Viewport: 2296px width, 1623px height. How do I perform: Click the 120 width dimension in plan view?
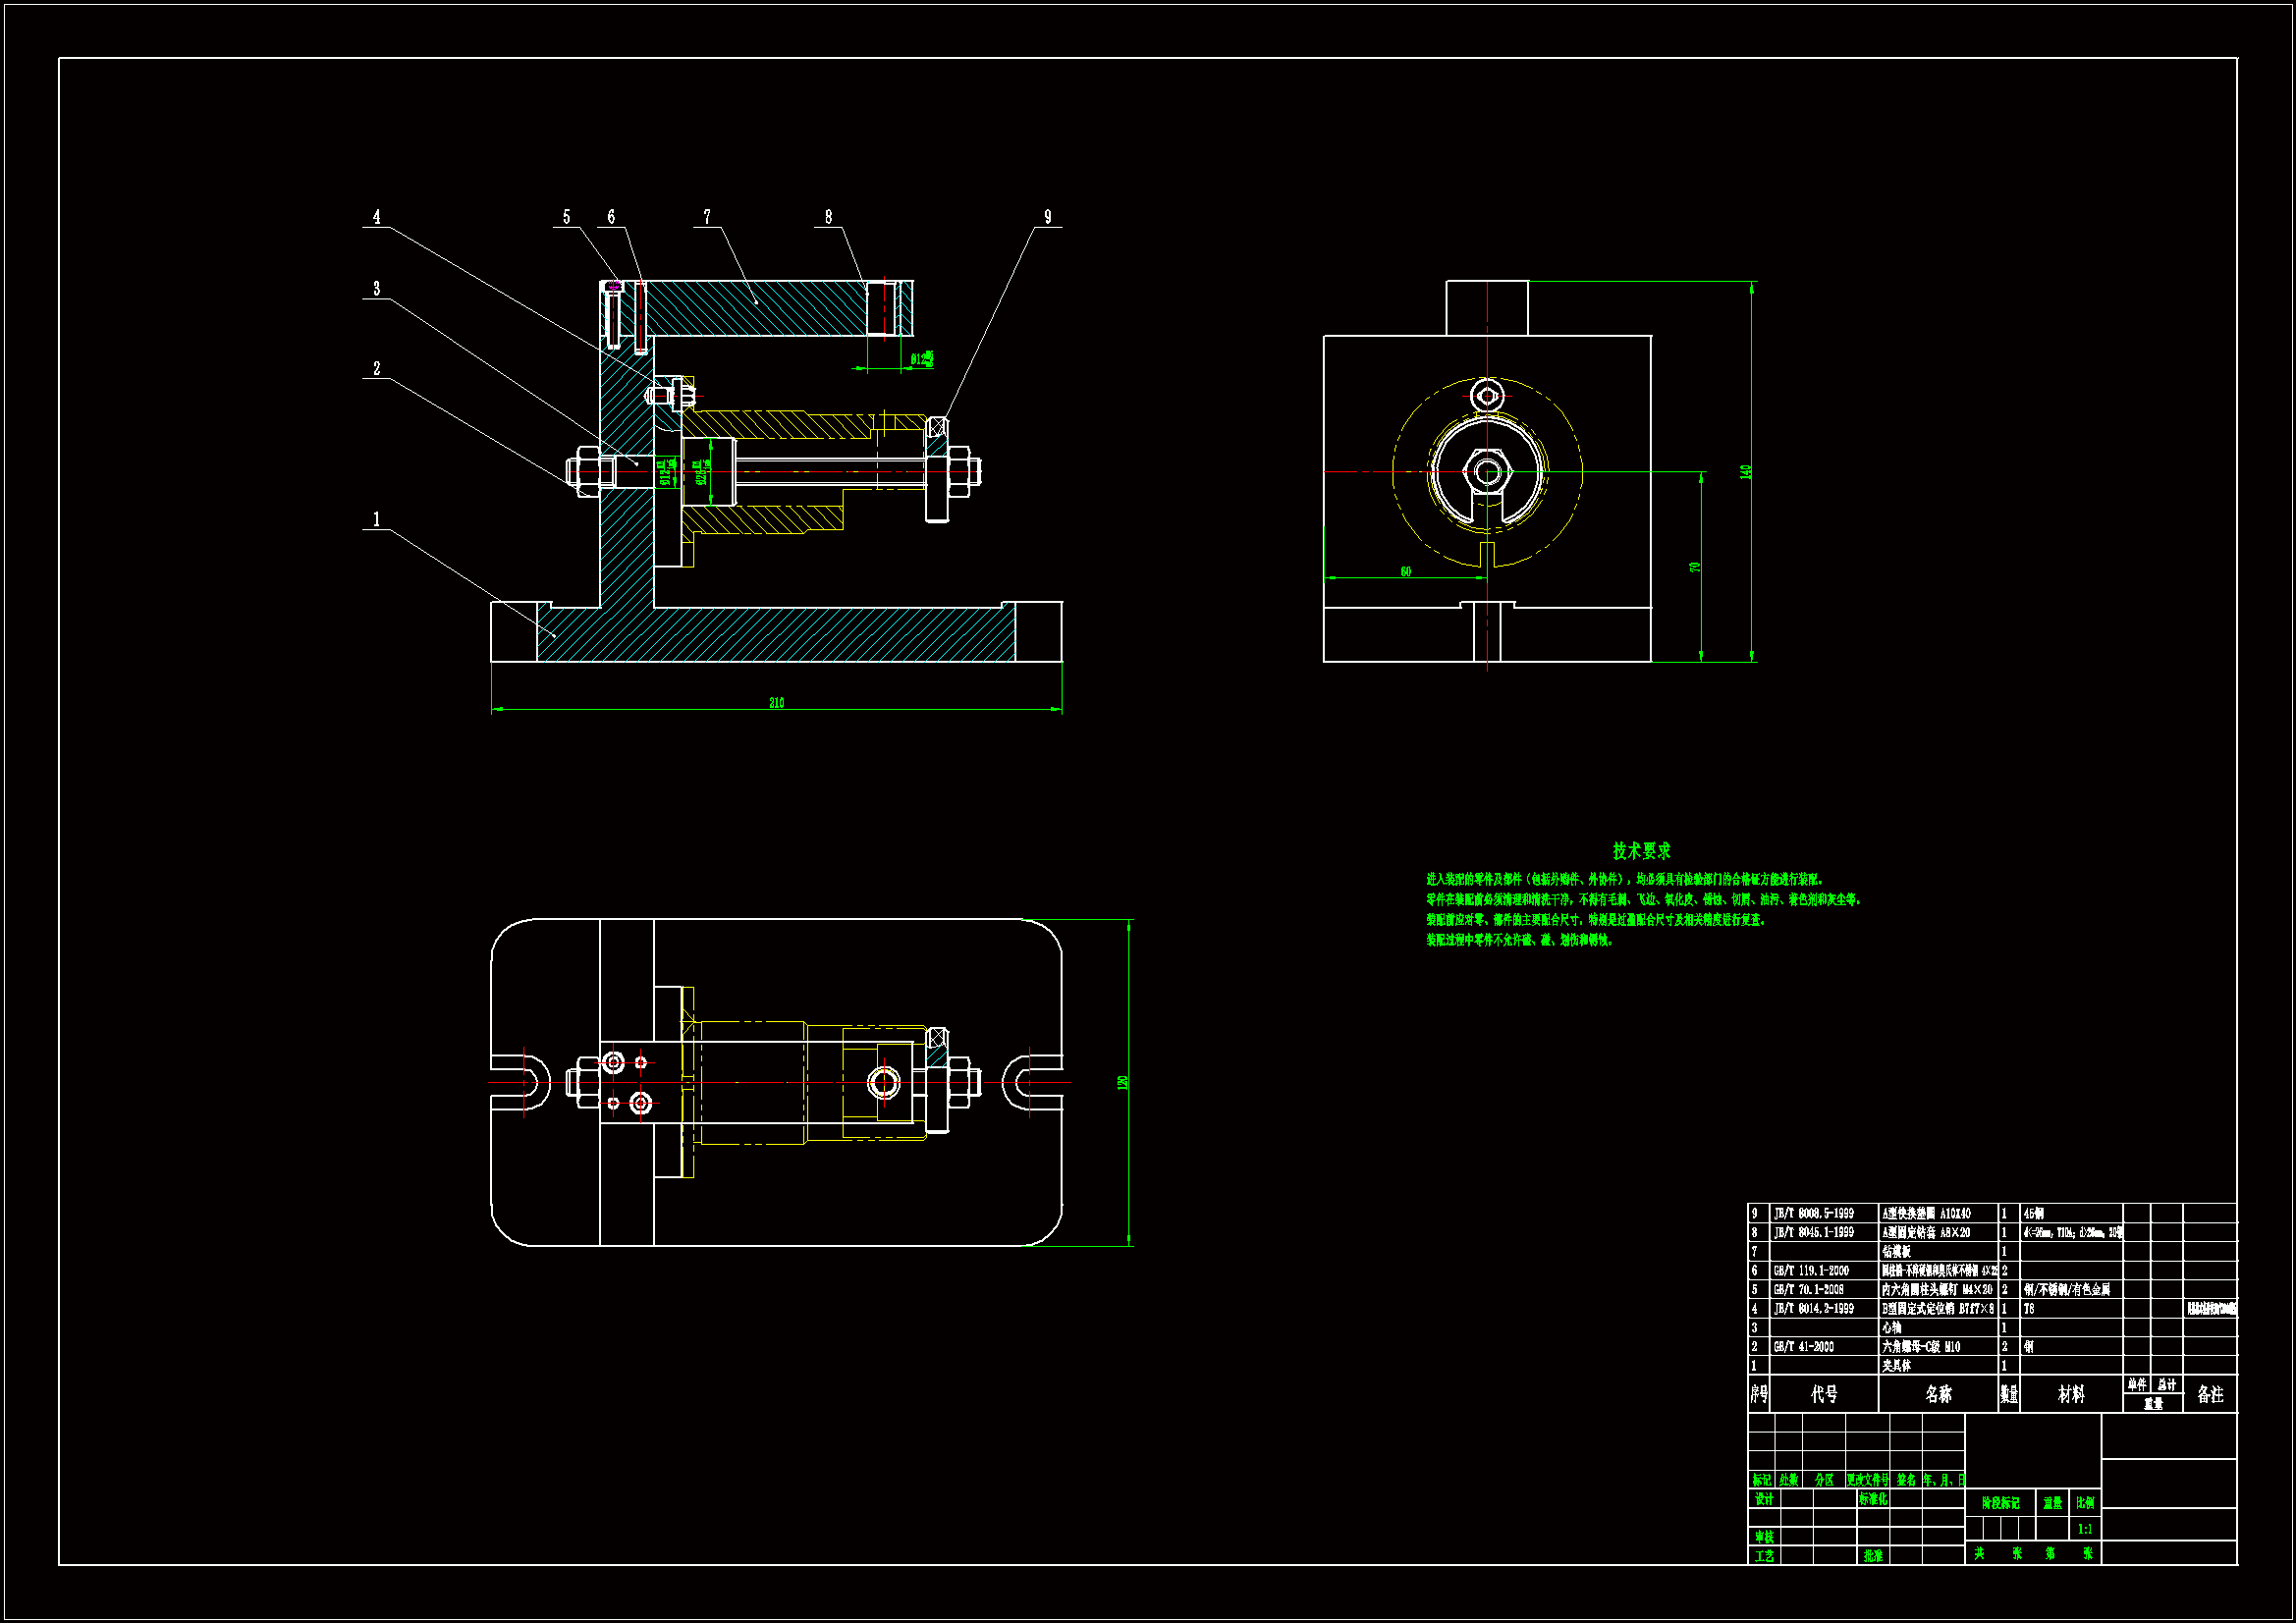[1122, 1082]
